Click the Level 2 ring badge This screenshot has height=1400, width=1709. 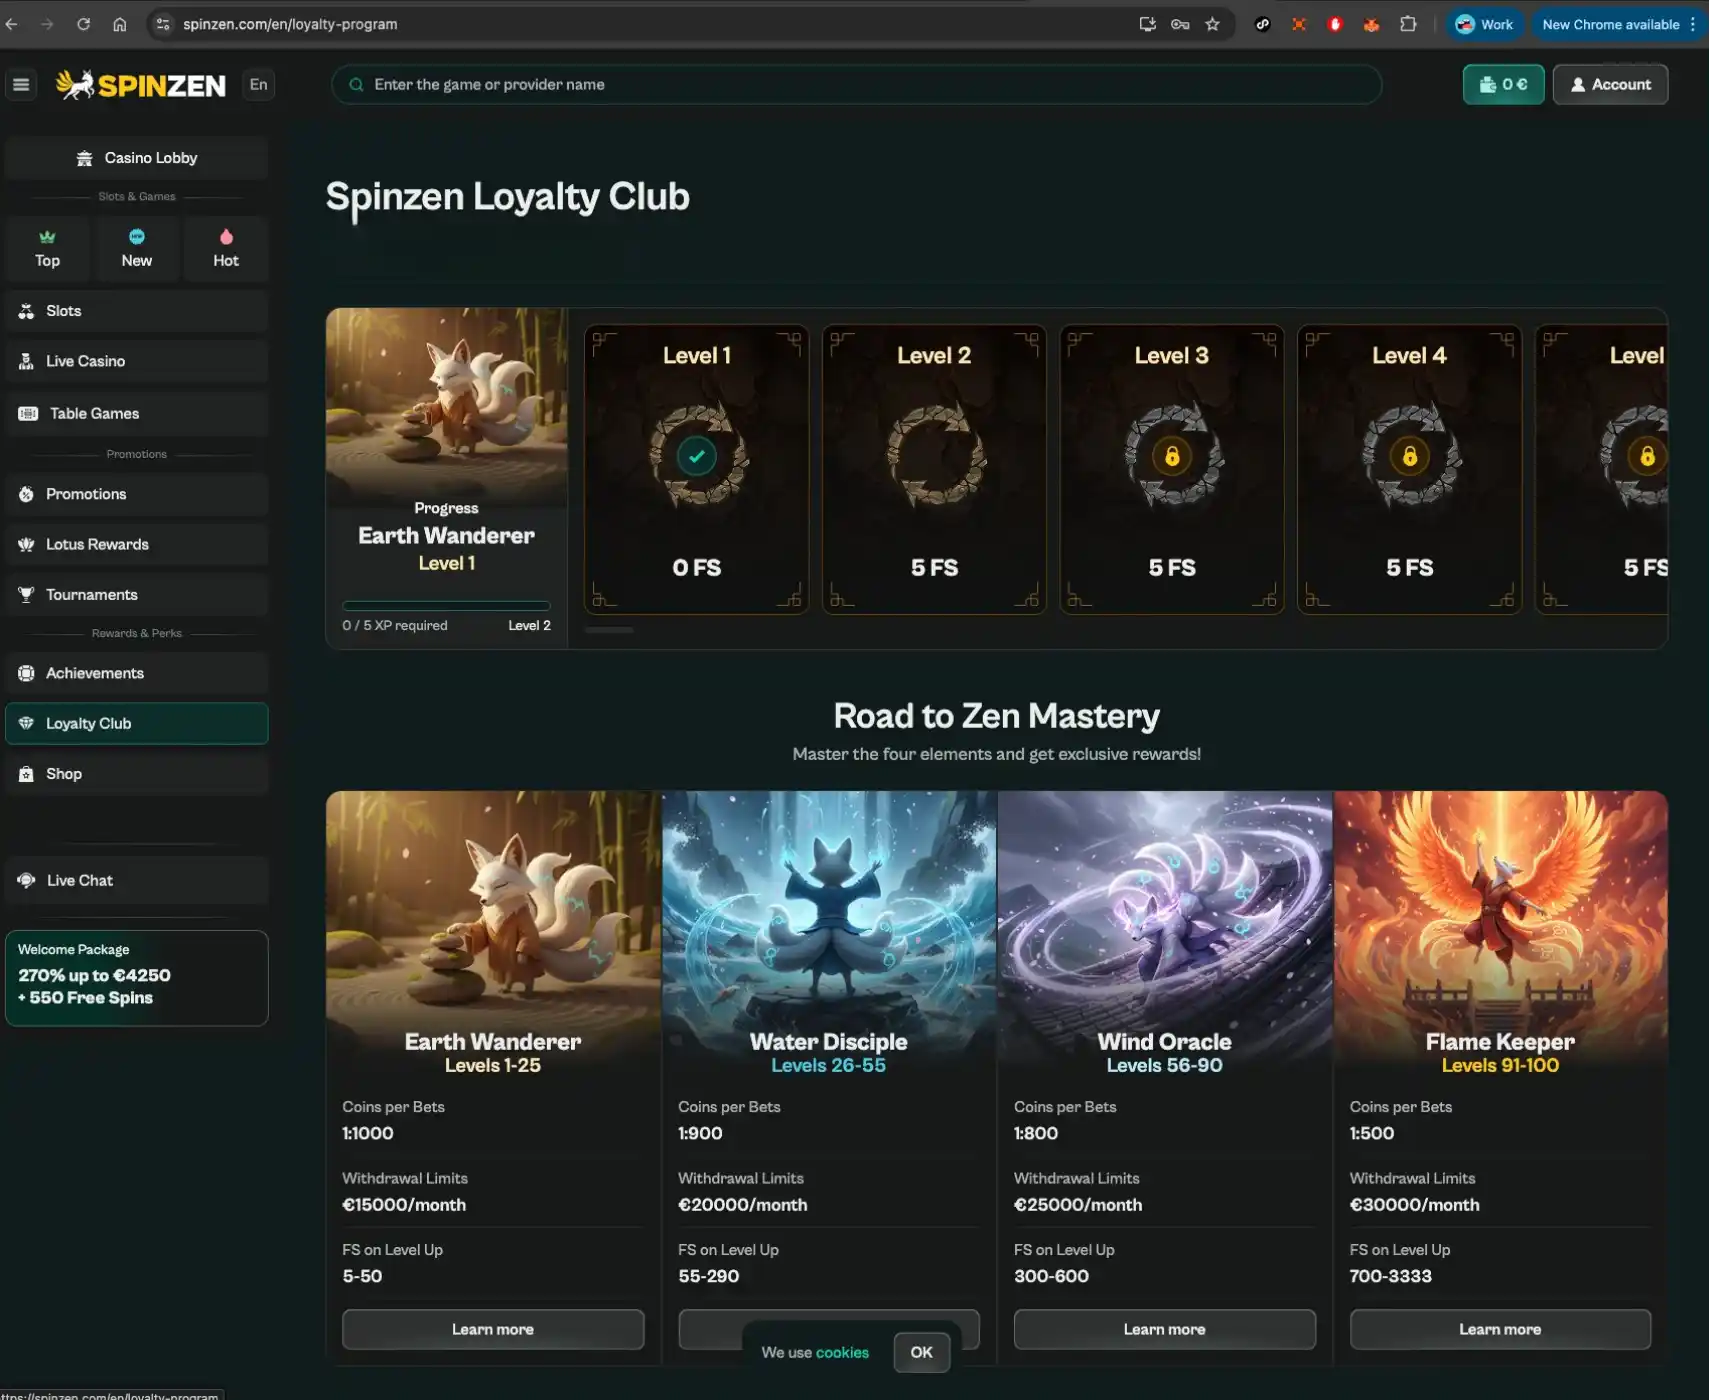pyautogui.click(x=935, y=456)
